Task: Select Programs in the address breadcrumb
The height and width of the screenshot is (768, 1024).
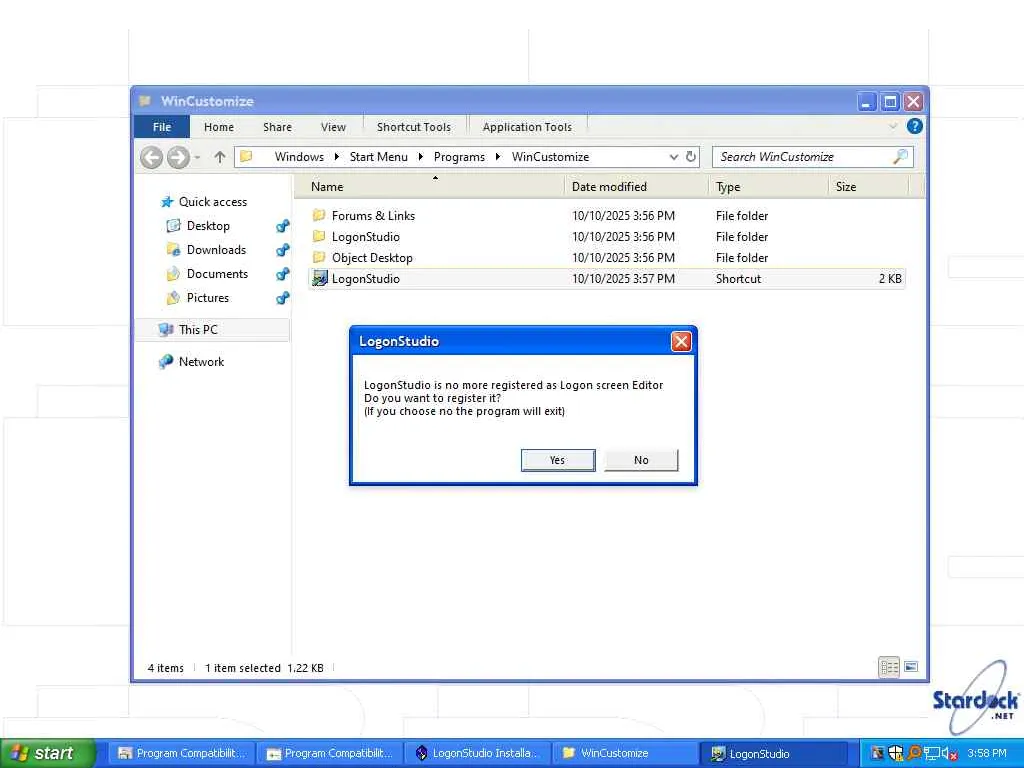Action: [459, 157]
